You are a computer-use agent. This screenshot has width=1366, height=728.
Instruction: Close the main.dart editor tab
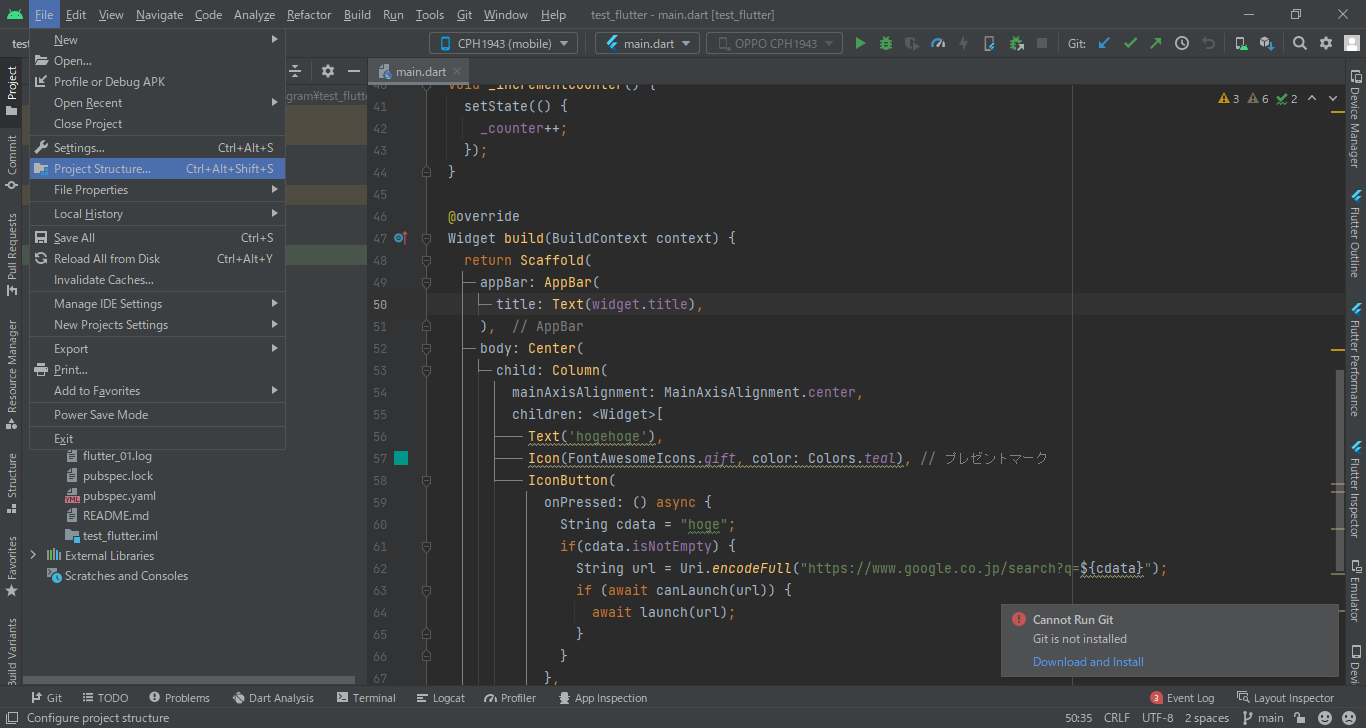pyautogui.click(x=457, y=71)
